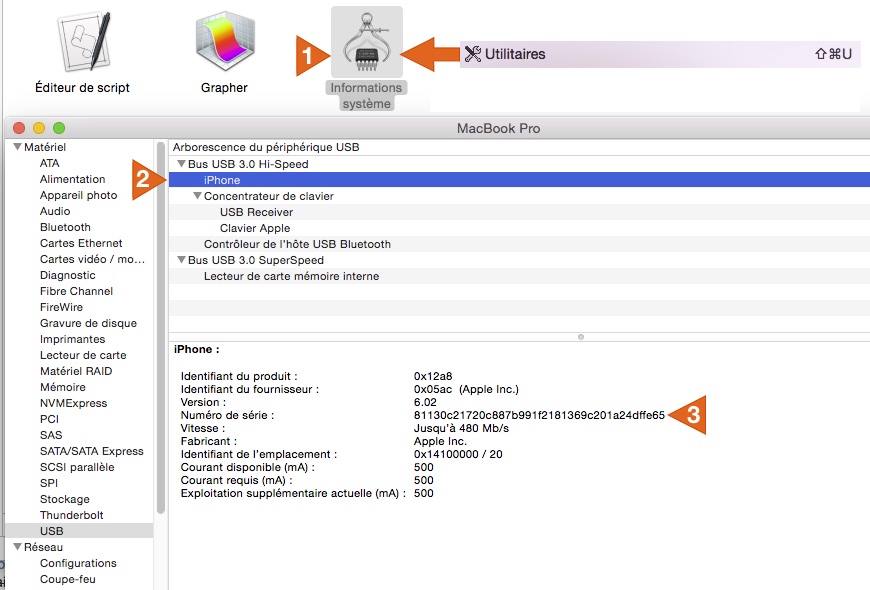
Task: Click the location ID value 0x14100000 / 20
Action: pyautogui.click(x=458, y=454)
